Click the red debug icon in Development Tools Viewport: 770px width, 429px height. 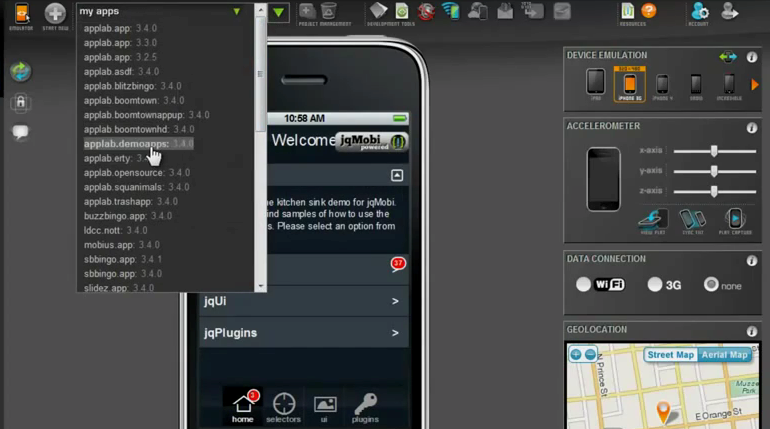click(426, 11)
